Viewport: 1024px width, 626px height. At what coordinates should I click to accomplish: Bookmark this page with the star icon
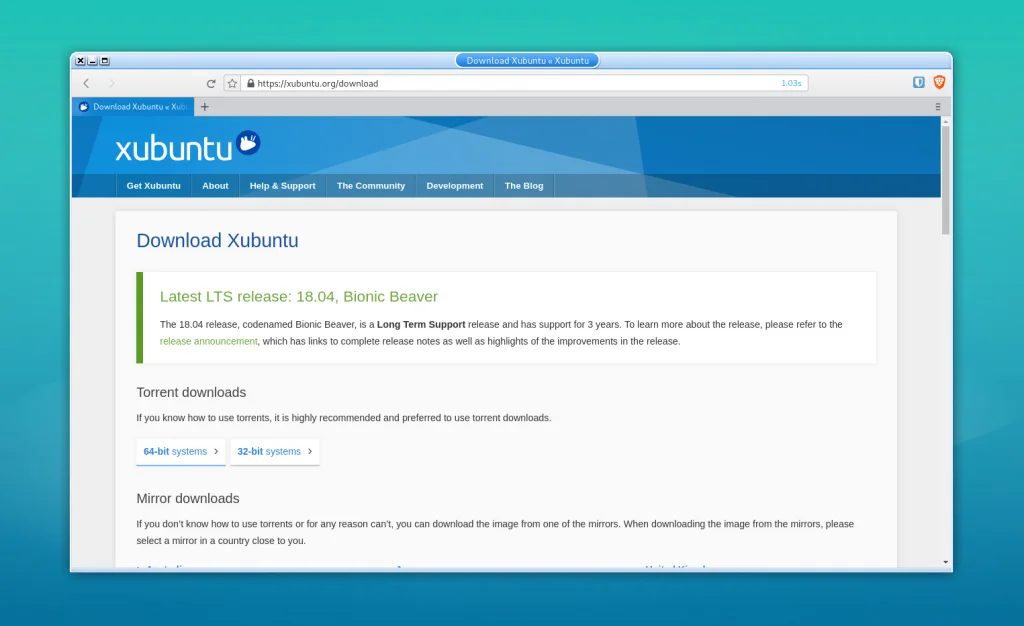[232, 84]
